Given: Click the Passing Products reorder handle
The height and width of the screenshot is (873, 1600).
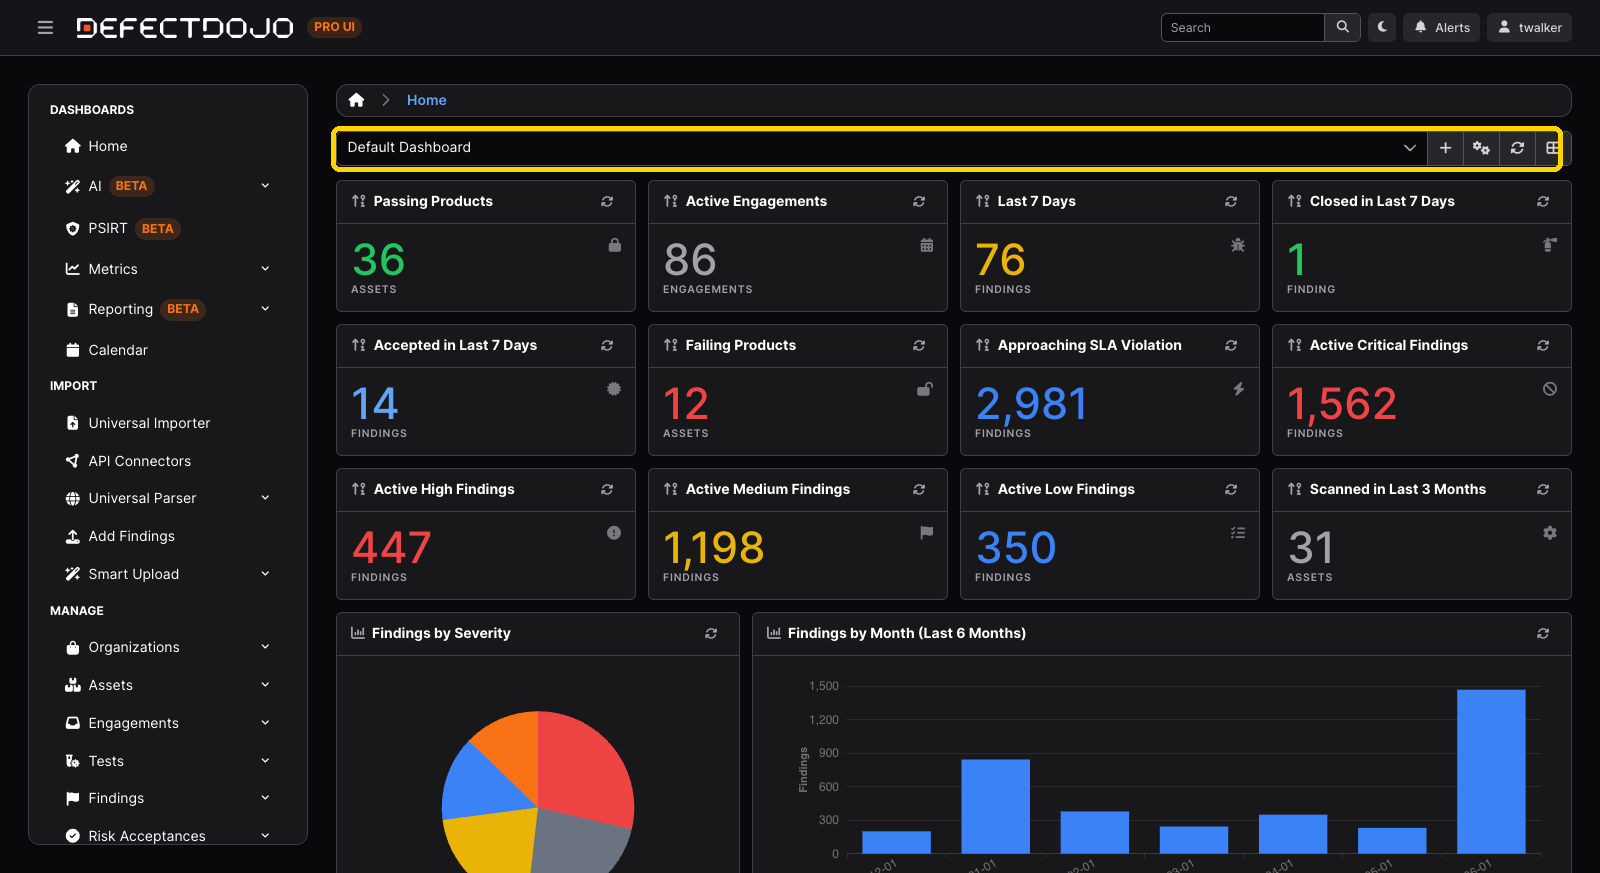Looking at the screenshot, I should pyautogui.click(x=359, y=201).
